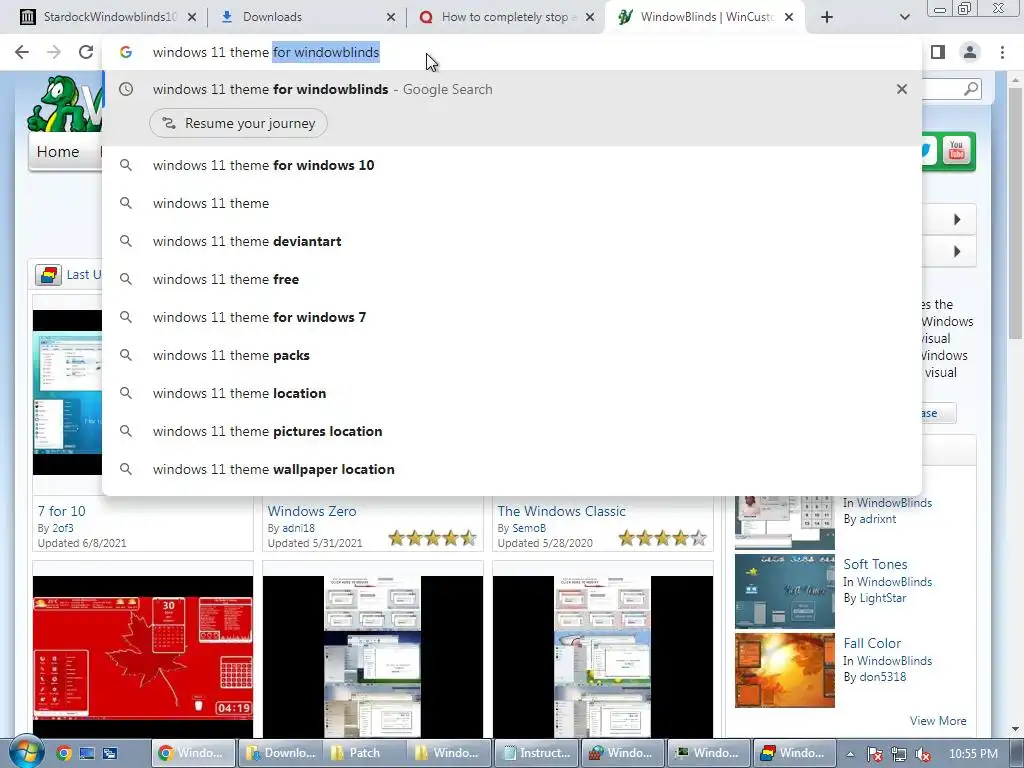Viewport: 1024px width, 768px height.
Task: Choose 'windows 11 theme free' suggestion
Action: point(512,279)
